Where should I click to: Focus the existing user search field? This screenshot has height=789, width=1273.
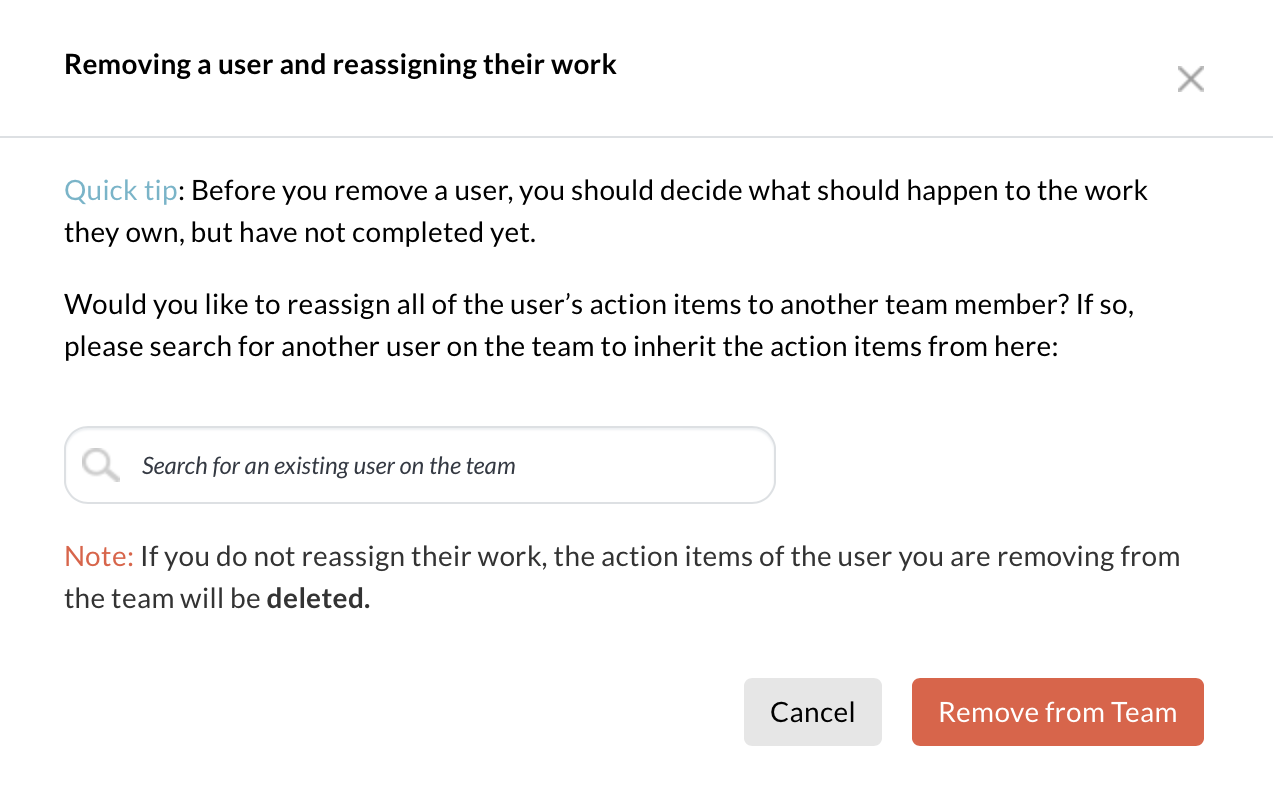coord(420,465)
